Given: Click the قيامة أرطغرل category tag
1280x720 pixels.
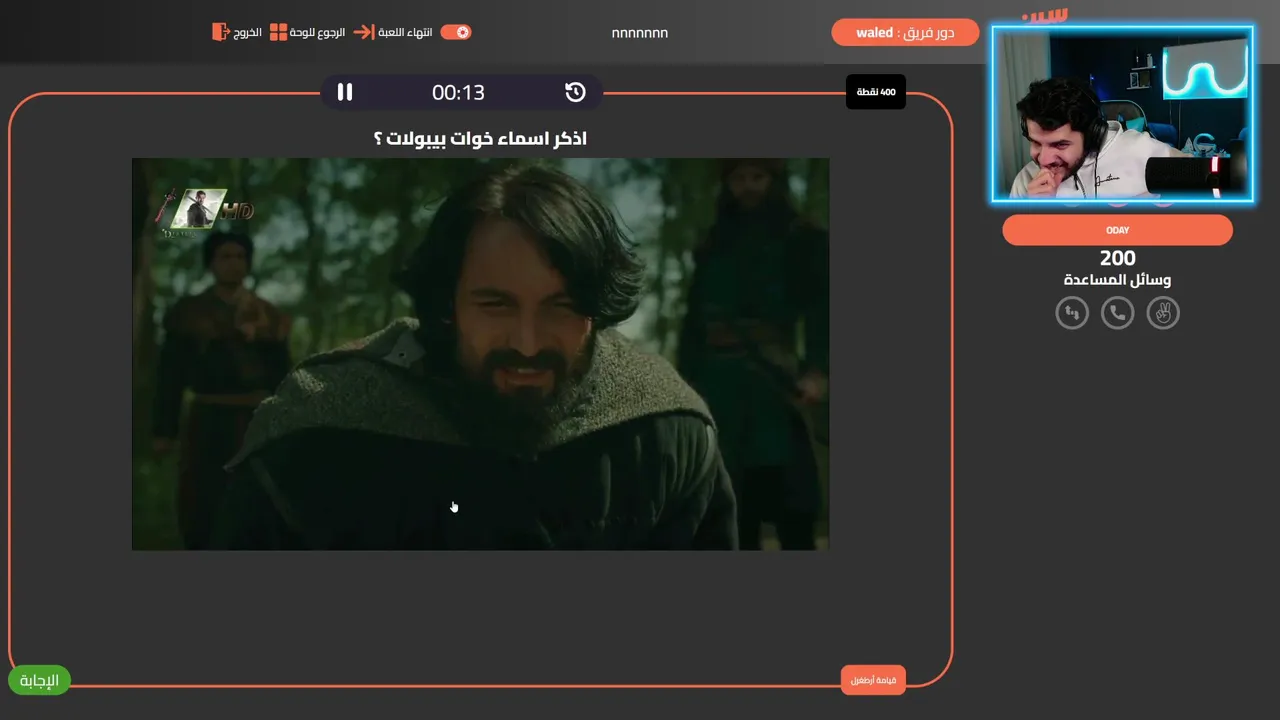Looking at the screenshot, I should coord(874,680).
